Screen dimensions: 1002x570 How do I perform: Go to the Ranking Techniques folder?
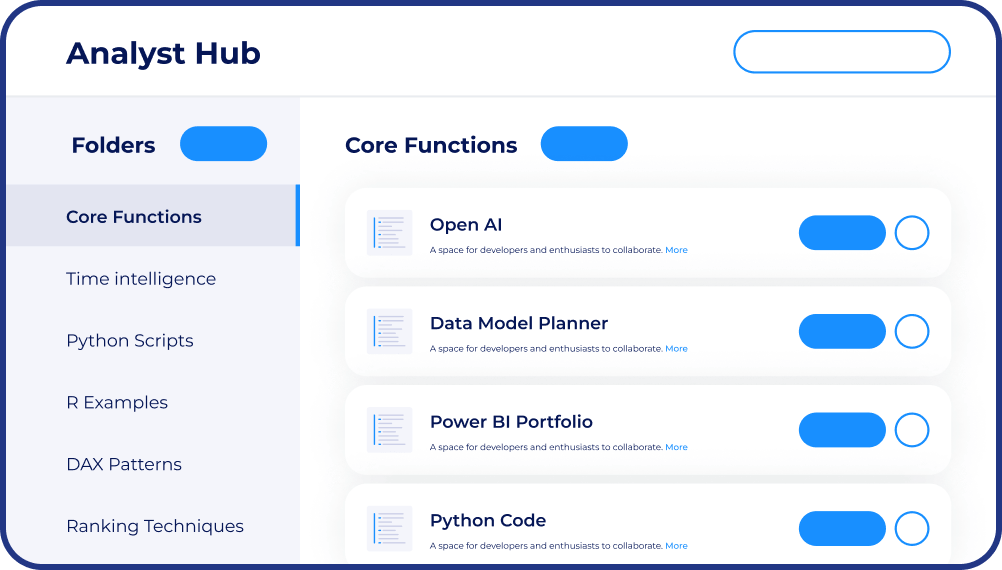tap(155, 526)
